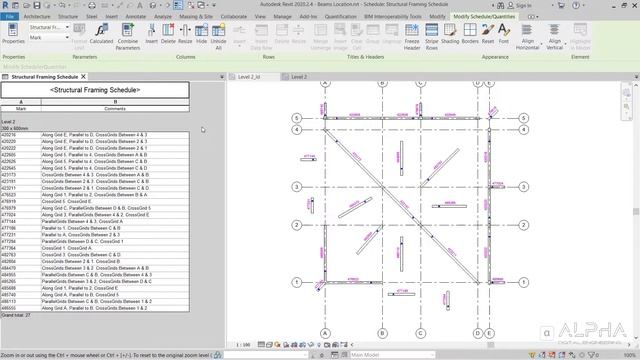Viewport: 640px width, 360px height.
Task: Open the Shading color tool
Action: 450,33
